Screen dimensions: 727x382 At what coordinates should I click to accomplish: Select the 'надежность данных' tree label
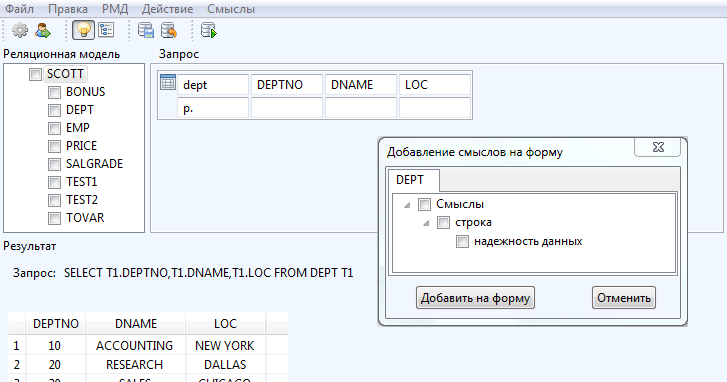pos(528,242)
